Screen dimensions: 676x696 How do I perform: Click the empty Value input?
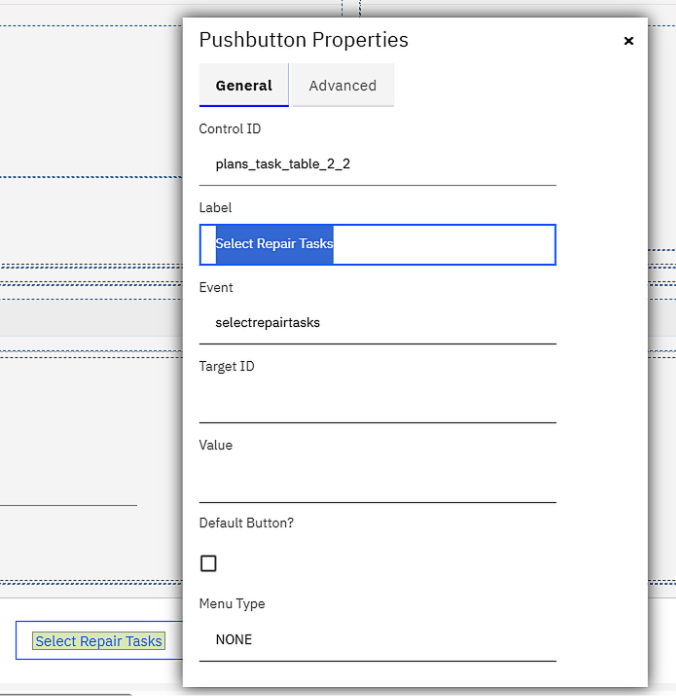click(x=377, y=481)
